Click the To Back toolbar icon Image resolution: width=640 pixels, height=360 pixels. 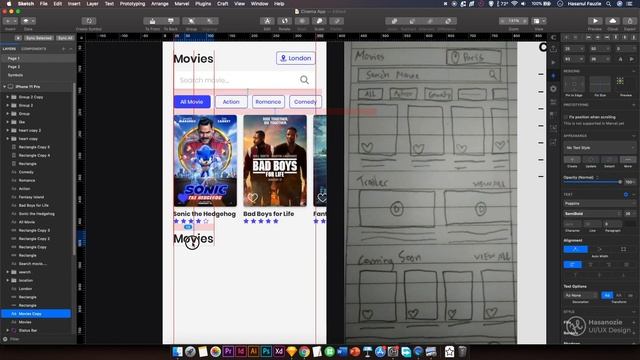click(x=171, y=21)
